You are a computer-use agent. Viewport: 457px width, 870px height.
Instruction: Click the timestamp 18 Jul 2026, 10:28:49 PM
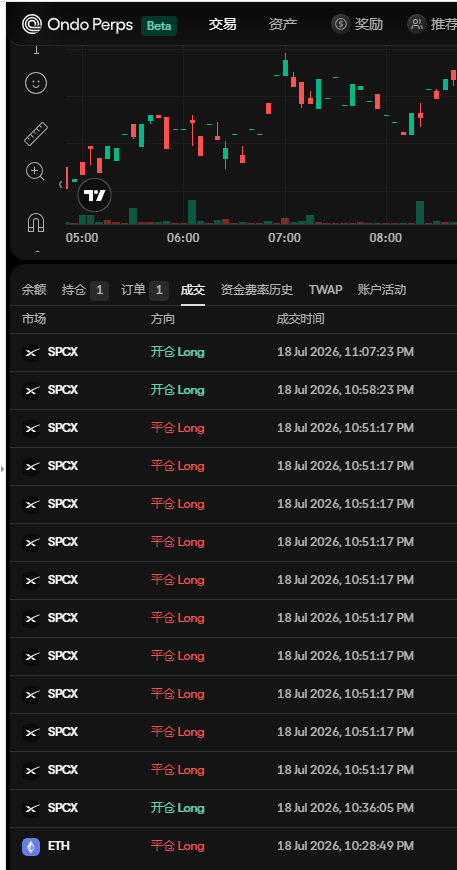pyautogui.click(x=346, y=846)
